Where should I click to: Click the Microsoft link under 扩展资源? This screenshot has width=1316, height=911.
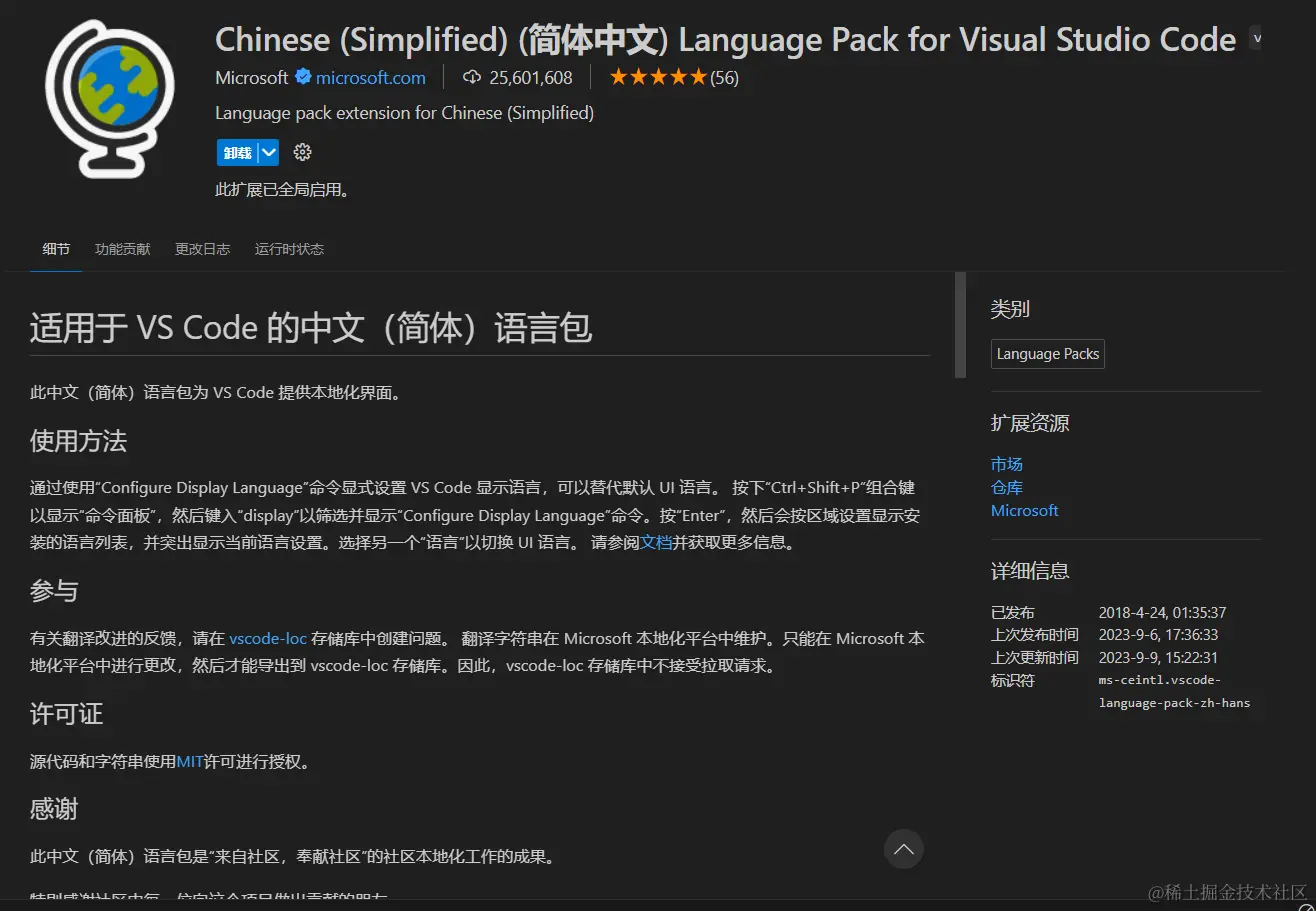point(1025,510)
